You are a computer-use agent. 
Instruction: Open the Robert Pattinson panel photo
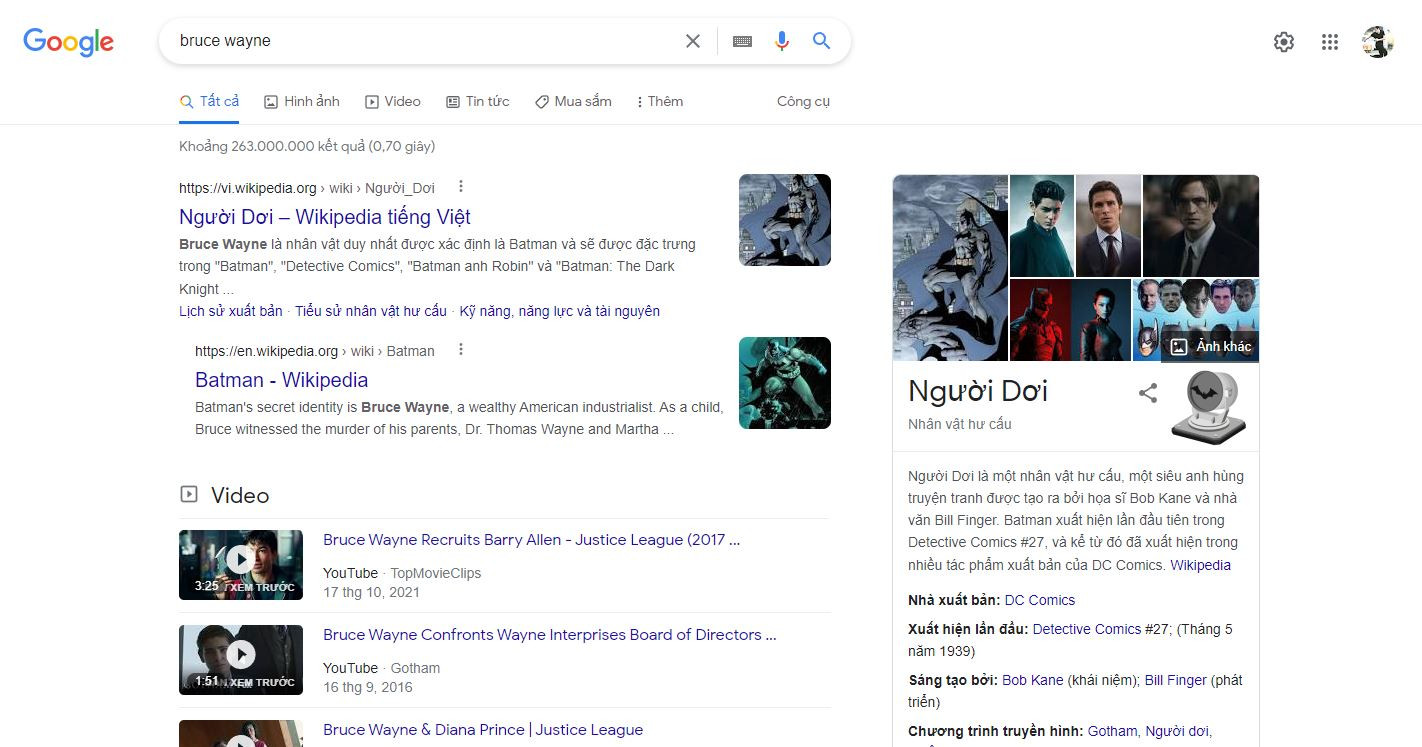pos(1201,226)
